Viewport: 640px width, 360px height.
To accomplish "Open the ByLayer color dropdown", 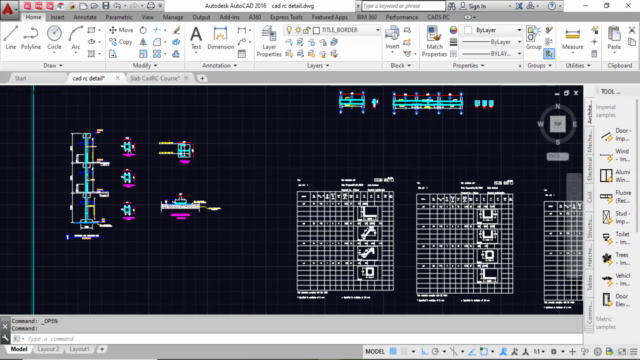I will tap(519, 30).
